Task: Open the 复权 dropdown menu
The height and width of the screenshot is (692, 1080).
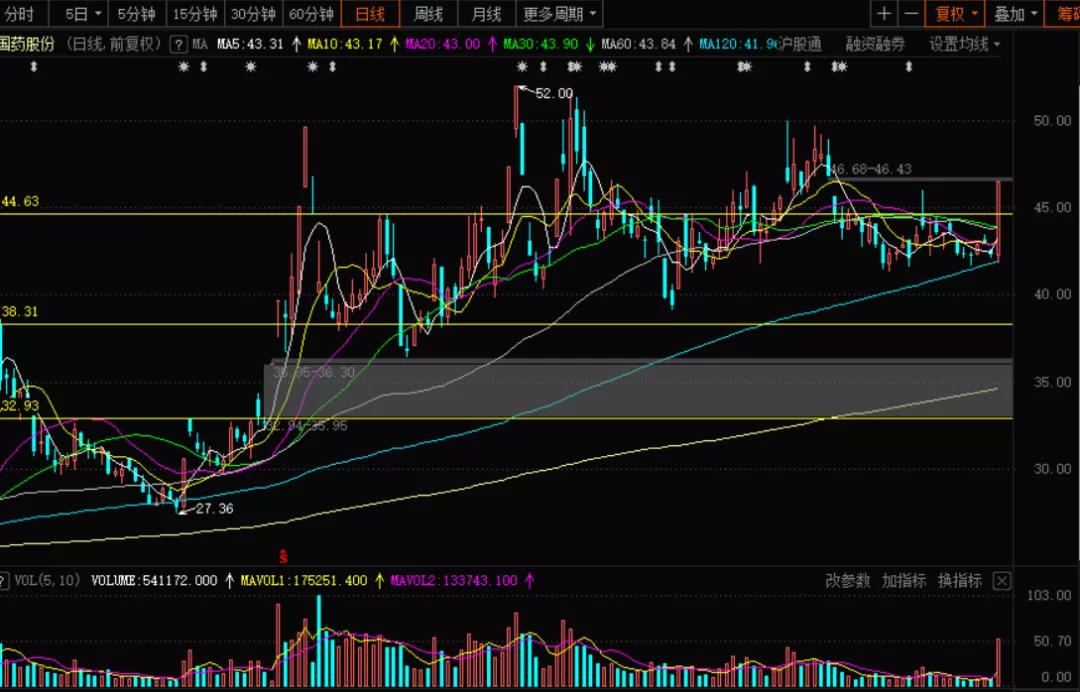Action: (956, 14)
